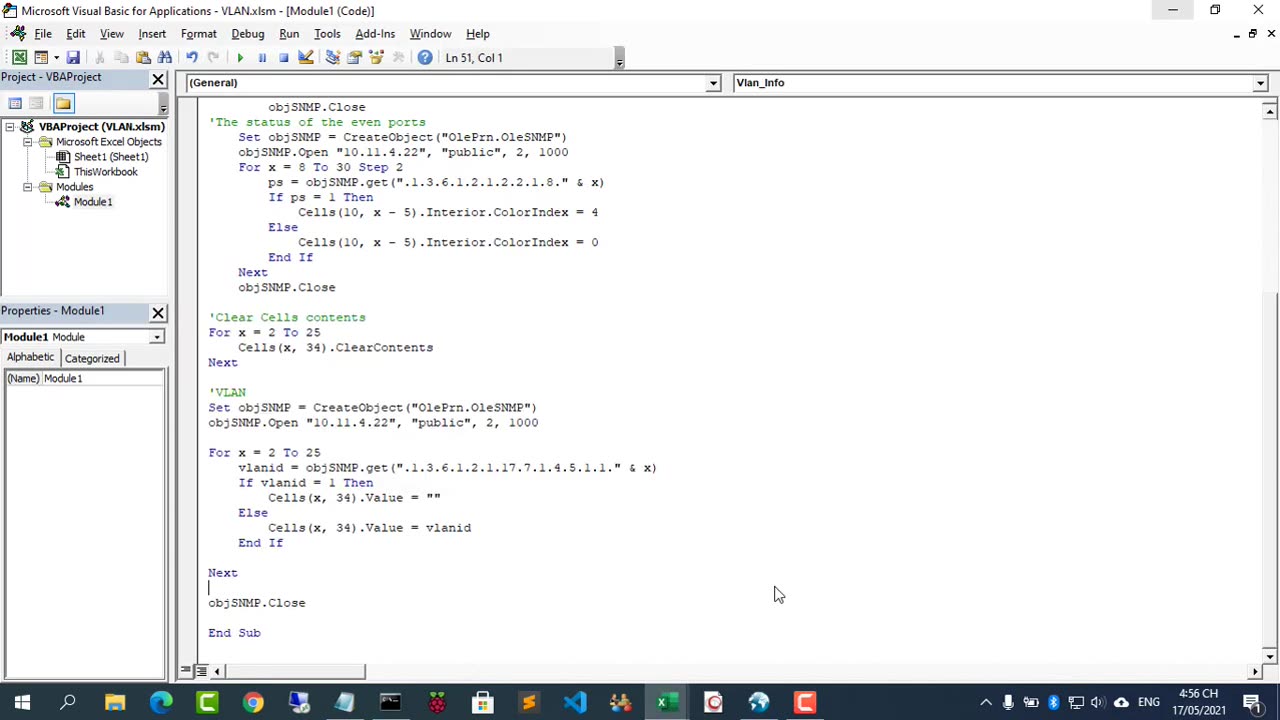Click the 'objSNMP.Close' line above End Sub
Screen dimensions: 1280x720
[x=257, y=603]
